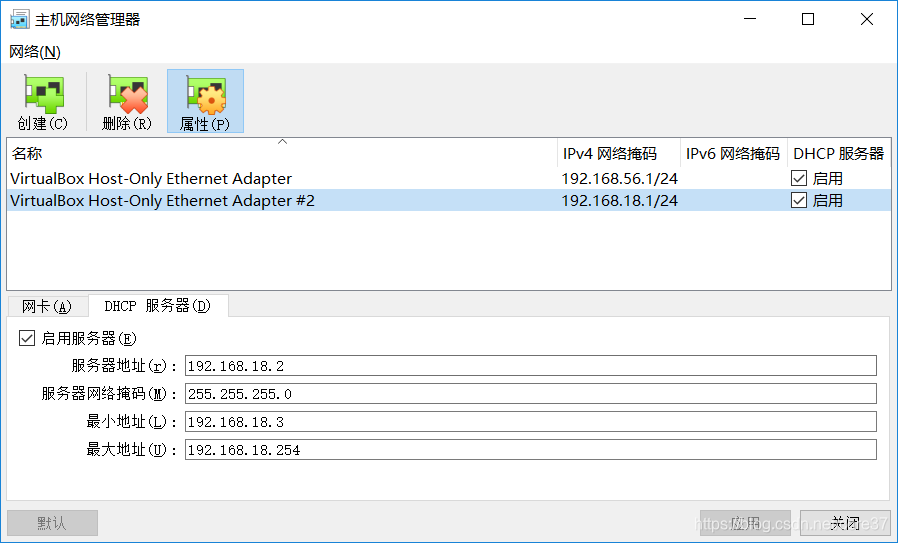The image size is (898, 543).
Task: Close the window with the X button
Action: tap(867, 19)
